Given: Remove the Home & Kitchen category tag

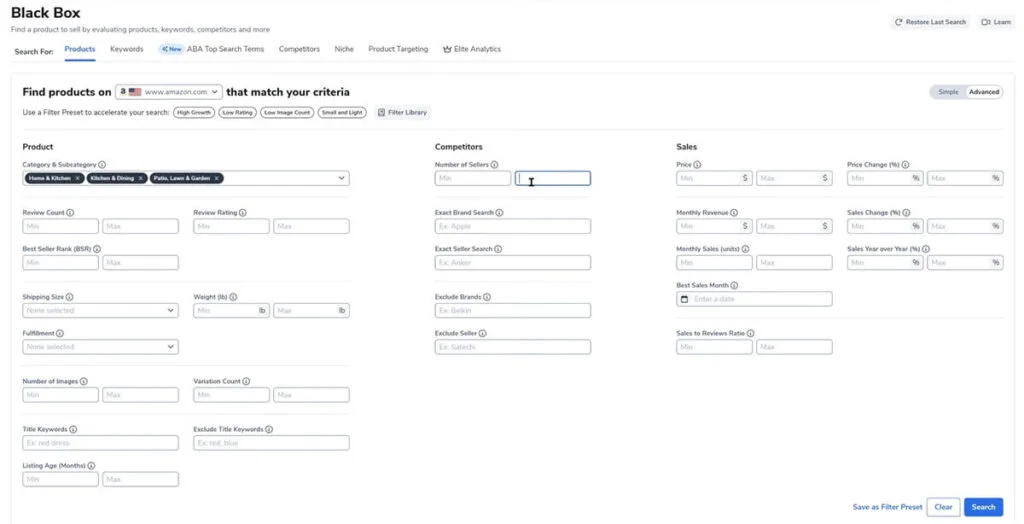Looking at the screenshot, I should tap(78, 179).
